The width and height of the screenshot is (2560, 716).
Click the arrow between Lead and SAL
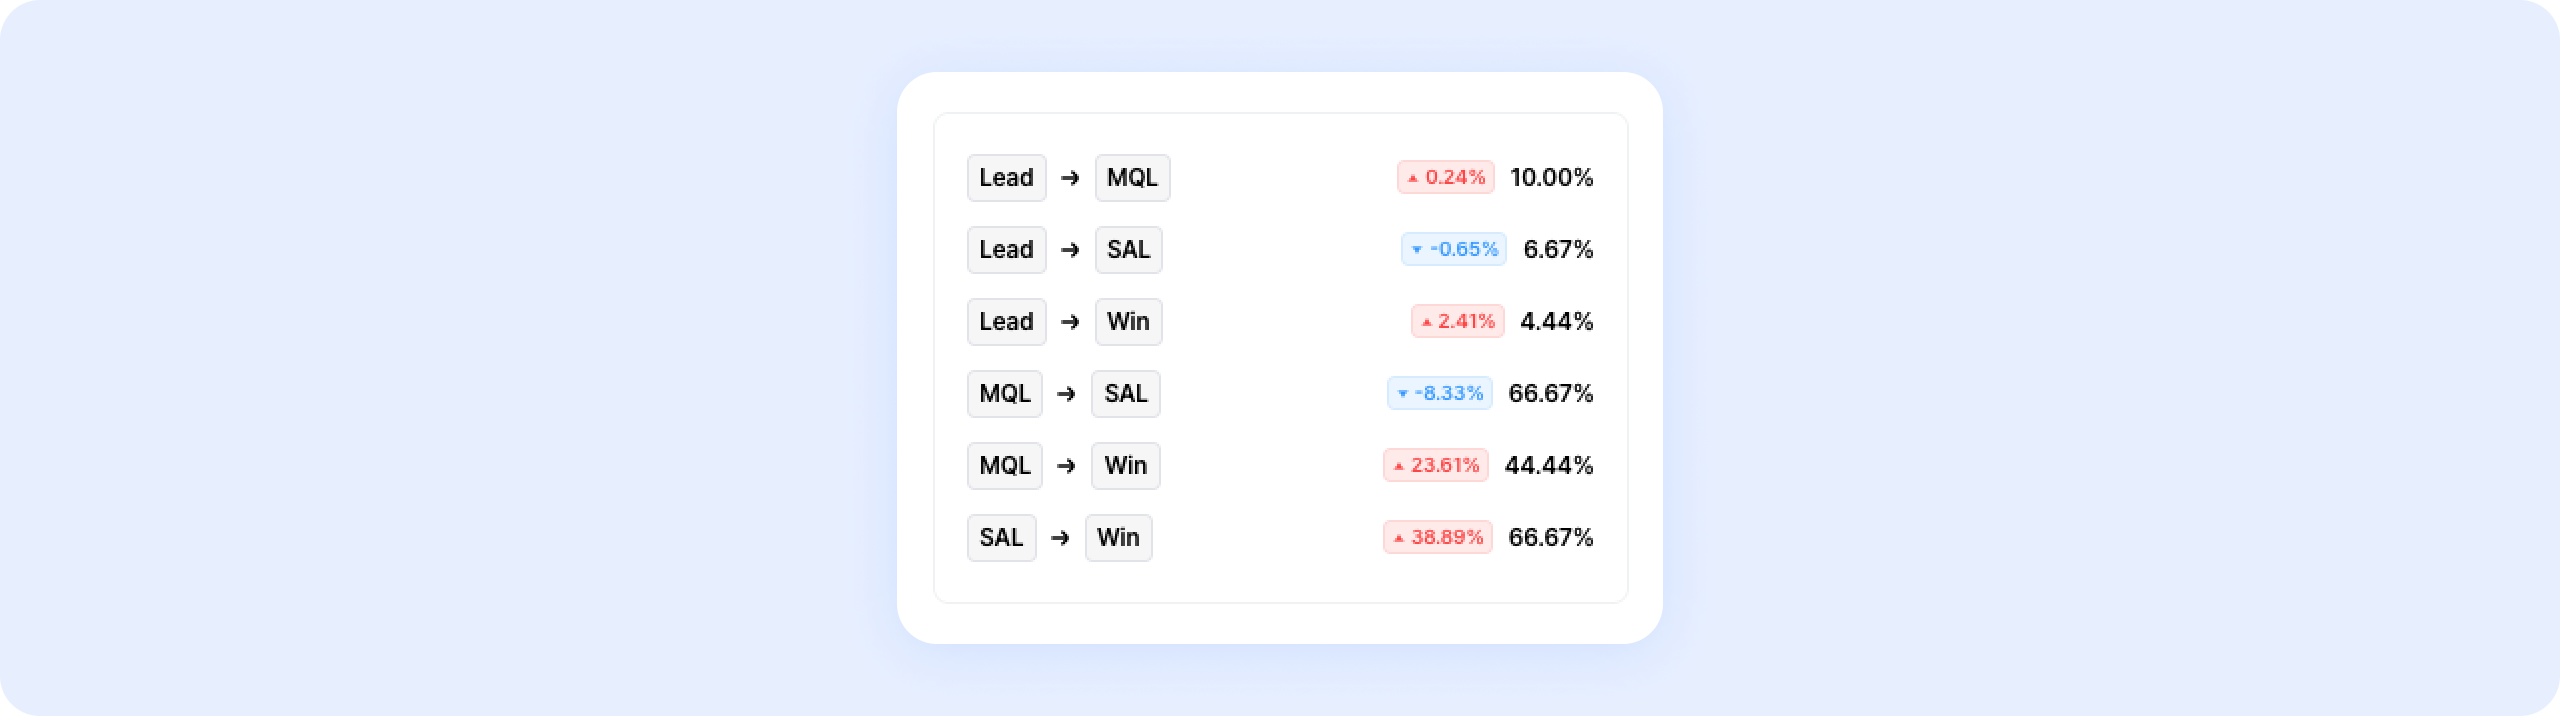click(1070, 250)
